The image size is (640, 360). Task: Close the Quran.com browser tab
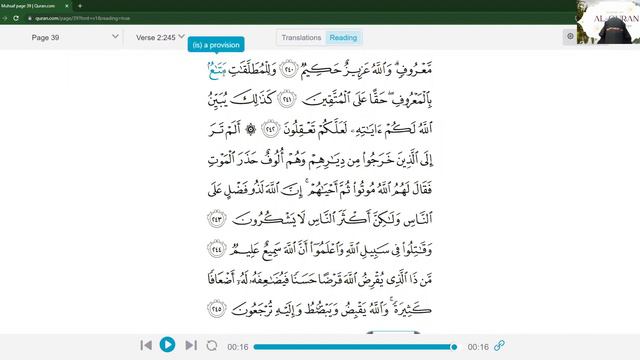[x=67, y=6]
